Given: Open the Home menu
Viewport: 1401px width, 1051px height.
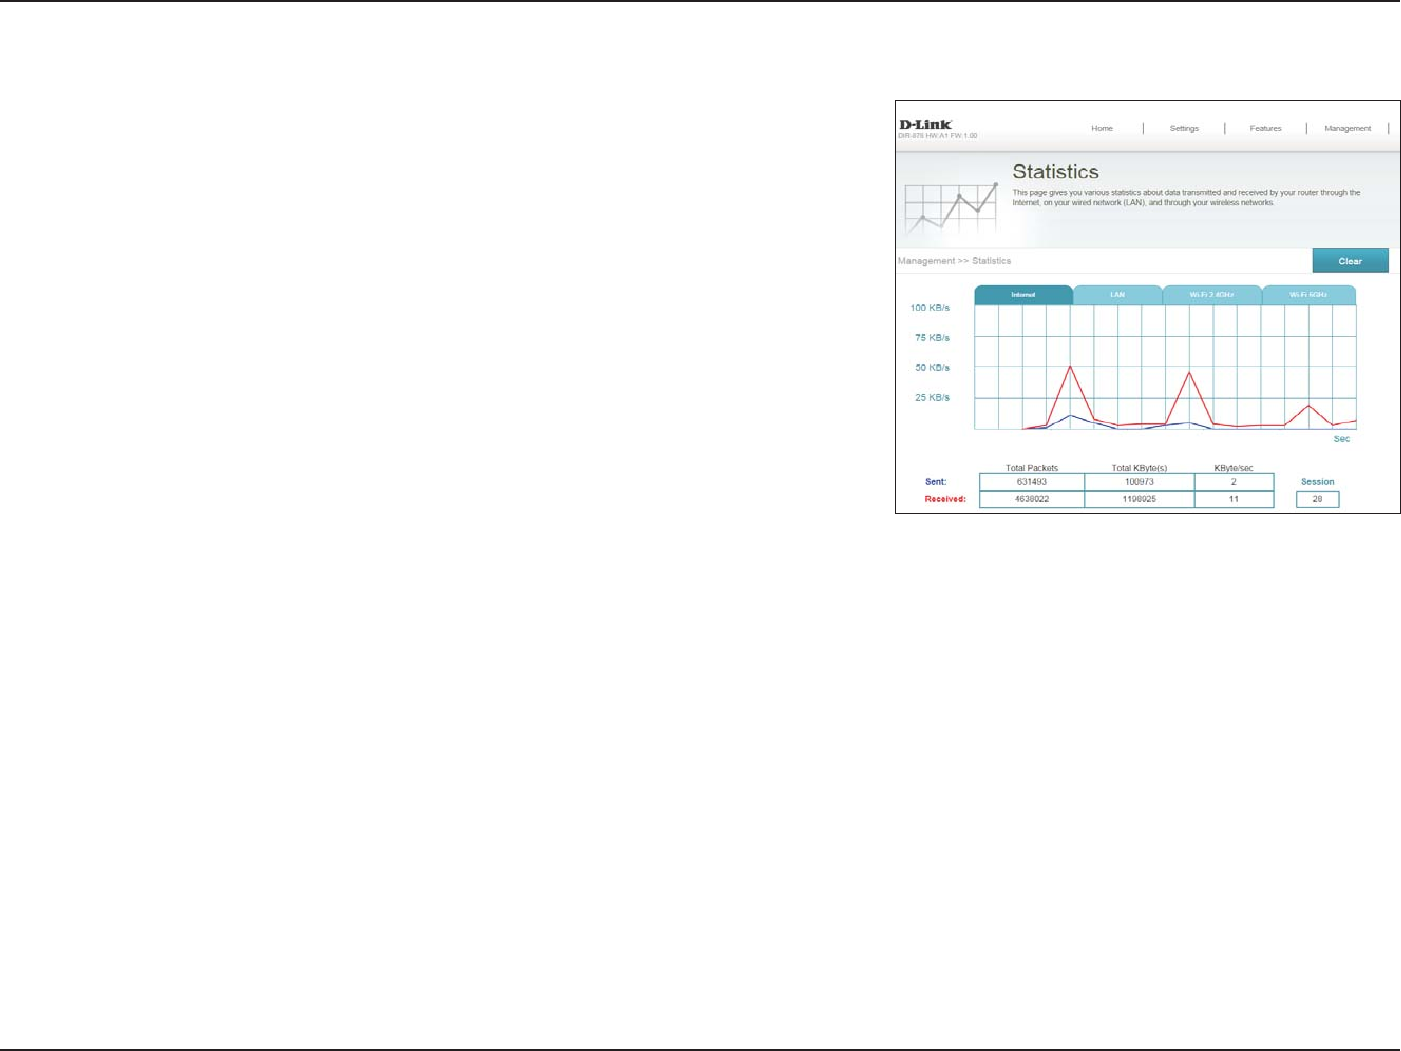Looking at the screenshot, I should pos(1102,128).
